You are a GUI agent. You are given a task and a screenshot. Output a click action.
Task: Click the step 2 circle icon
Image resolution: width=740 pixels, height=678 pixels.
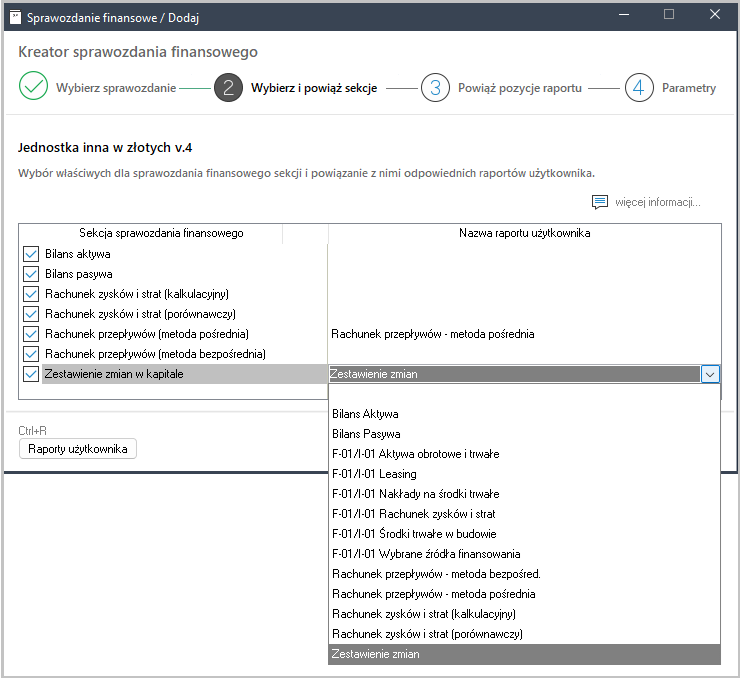tap(228, 88)
